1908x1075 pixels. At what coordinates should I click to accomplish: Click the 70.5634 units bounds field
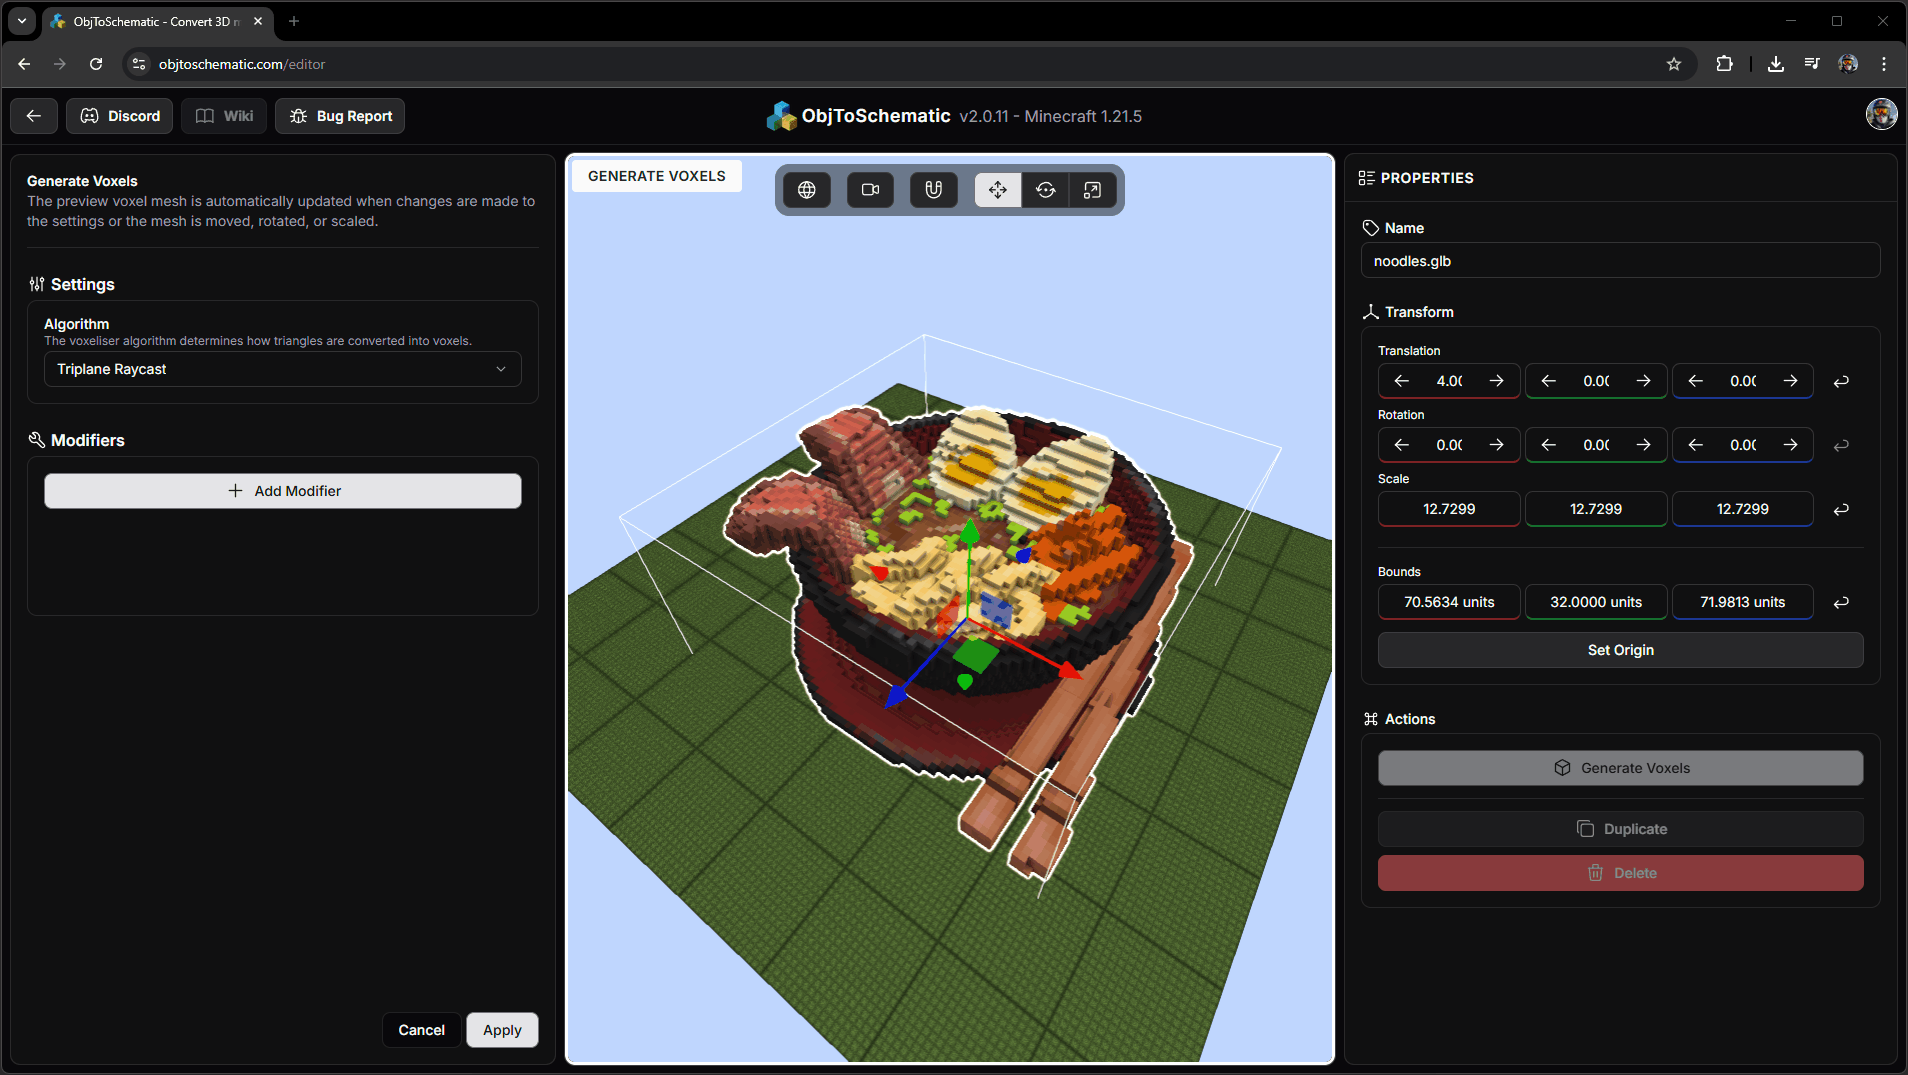click(x=1449, y=602)
